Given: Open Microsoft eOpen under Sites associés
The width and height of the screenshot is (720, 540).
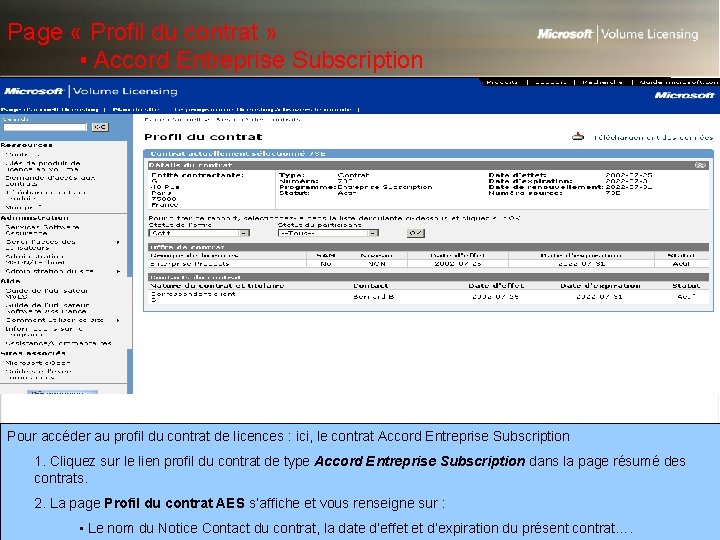Looking at the screenshot, I should [x=38, y=362].
